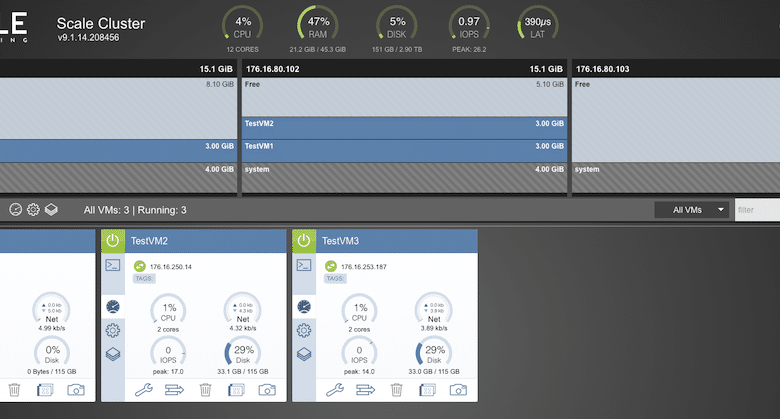
Task: Click the green network icon beside 176.16.250.14
Action: point(140,266)
